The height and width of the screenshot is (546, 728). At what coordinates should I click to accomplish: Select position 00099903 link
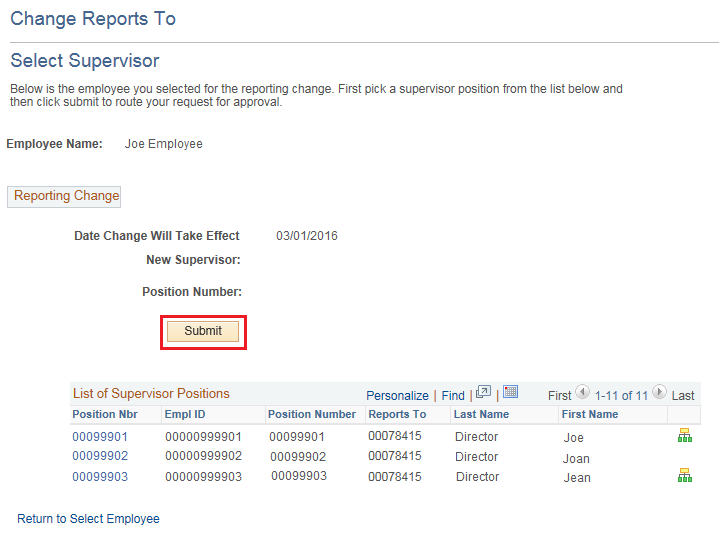pos(100,477)
